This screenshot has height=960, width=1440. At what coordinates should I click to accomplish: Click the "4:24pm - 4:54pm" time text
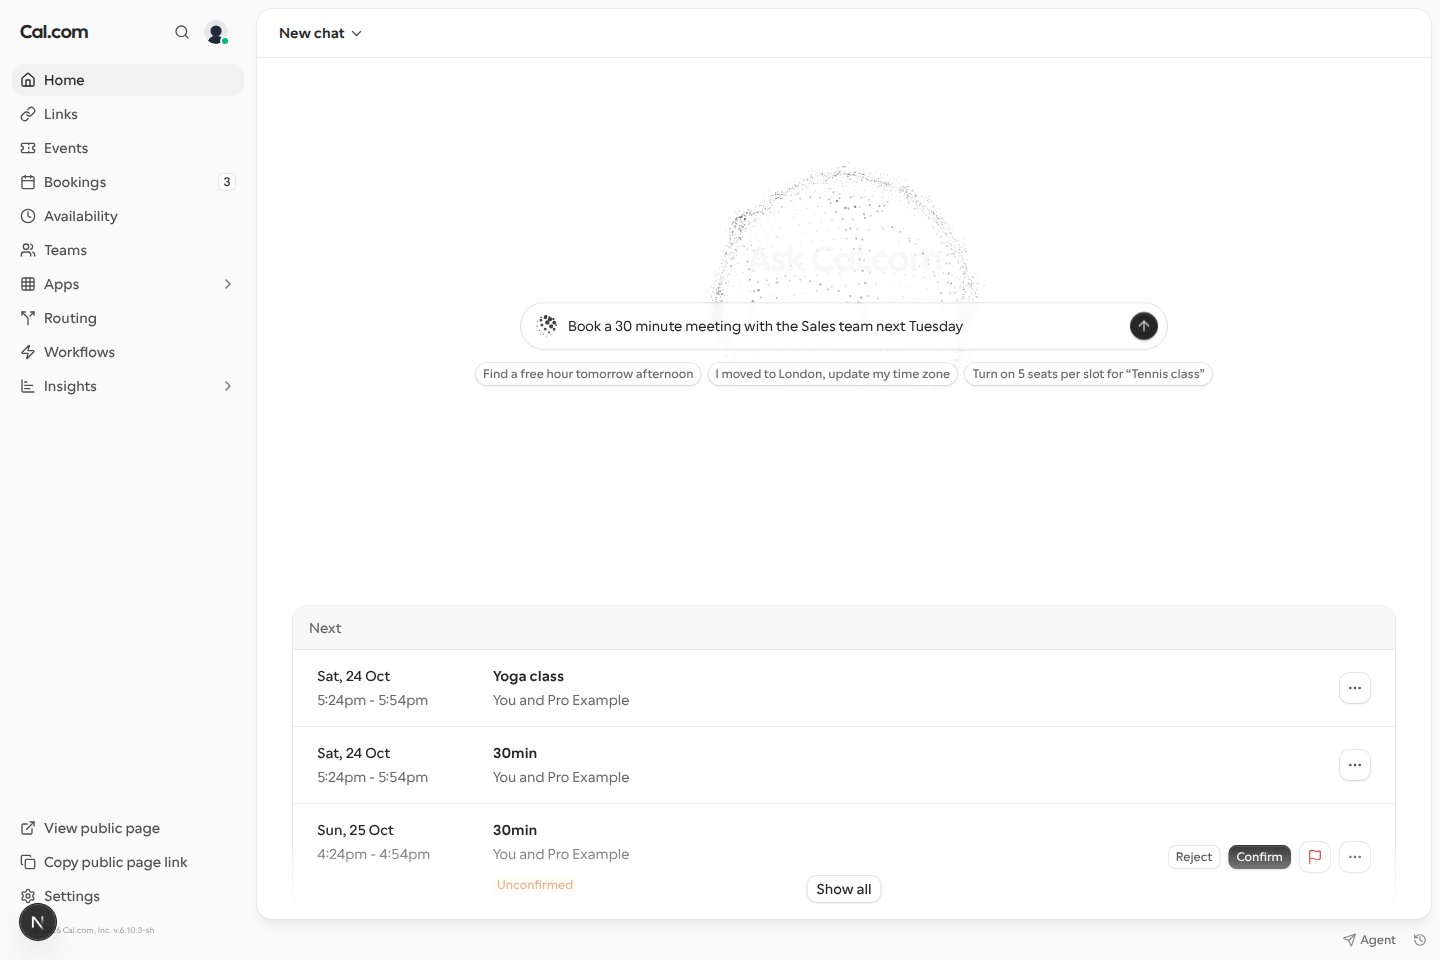[373, 854]
